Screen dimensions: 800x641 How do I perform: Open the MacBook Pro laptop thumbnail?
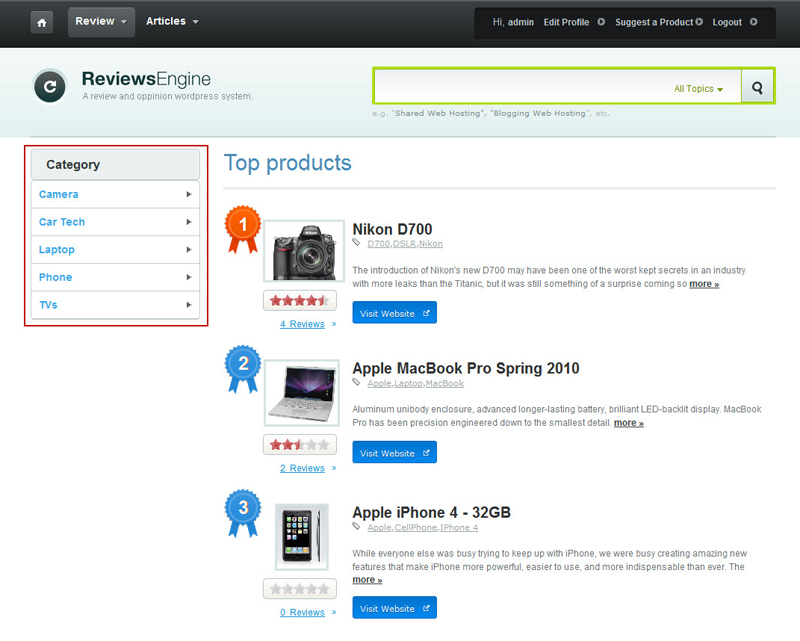coord(302,392)
